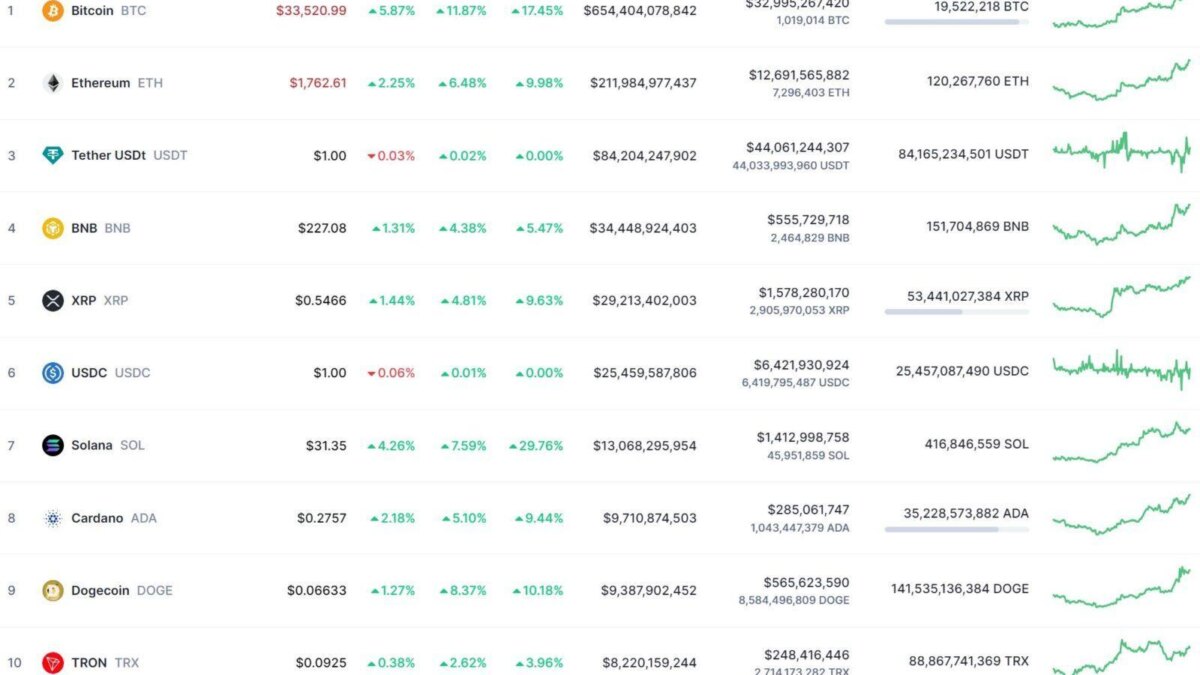Select the Cardano ADA logo
This screenshot has width=1200, height=675.
pyautogui.click(x=53, y=518)
